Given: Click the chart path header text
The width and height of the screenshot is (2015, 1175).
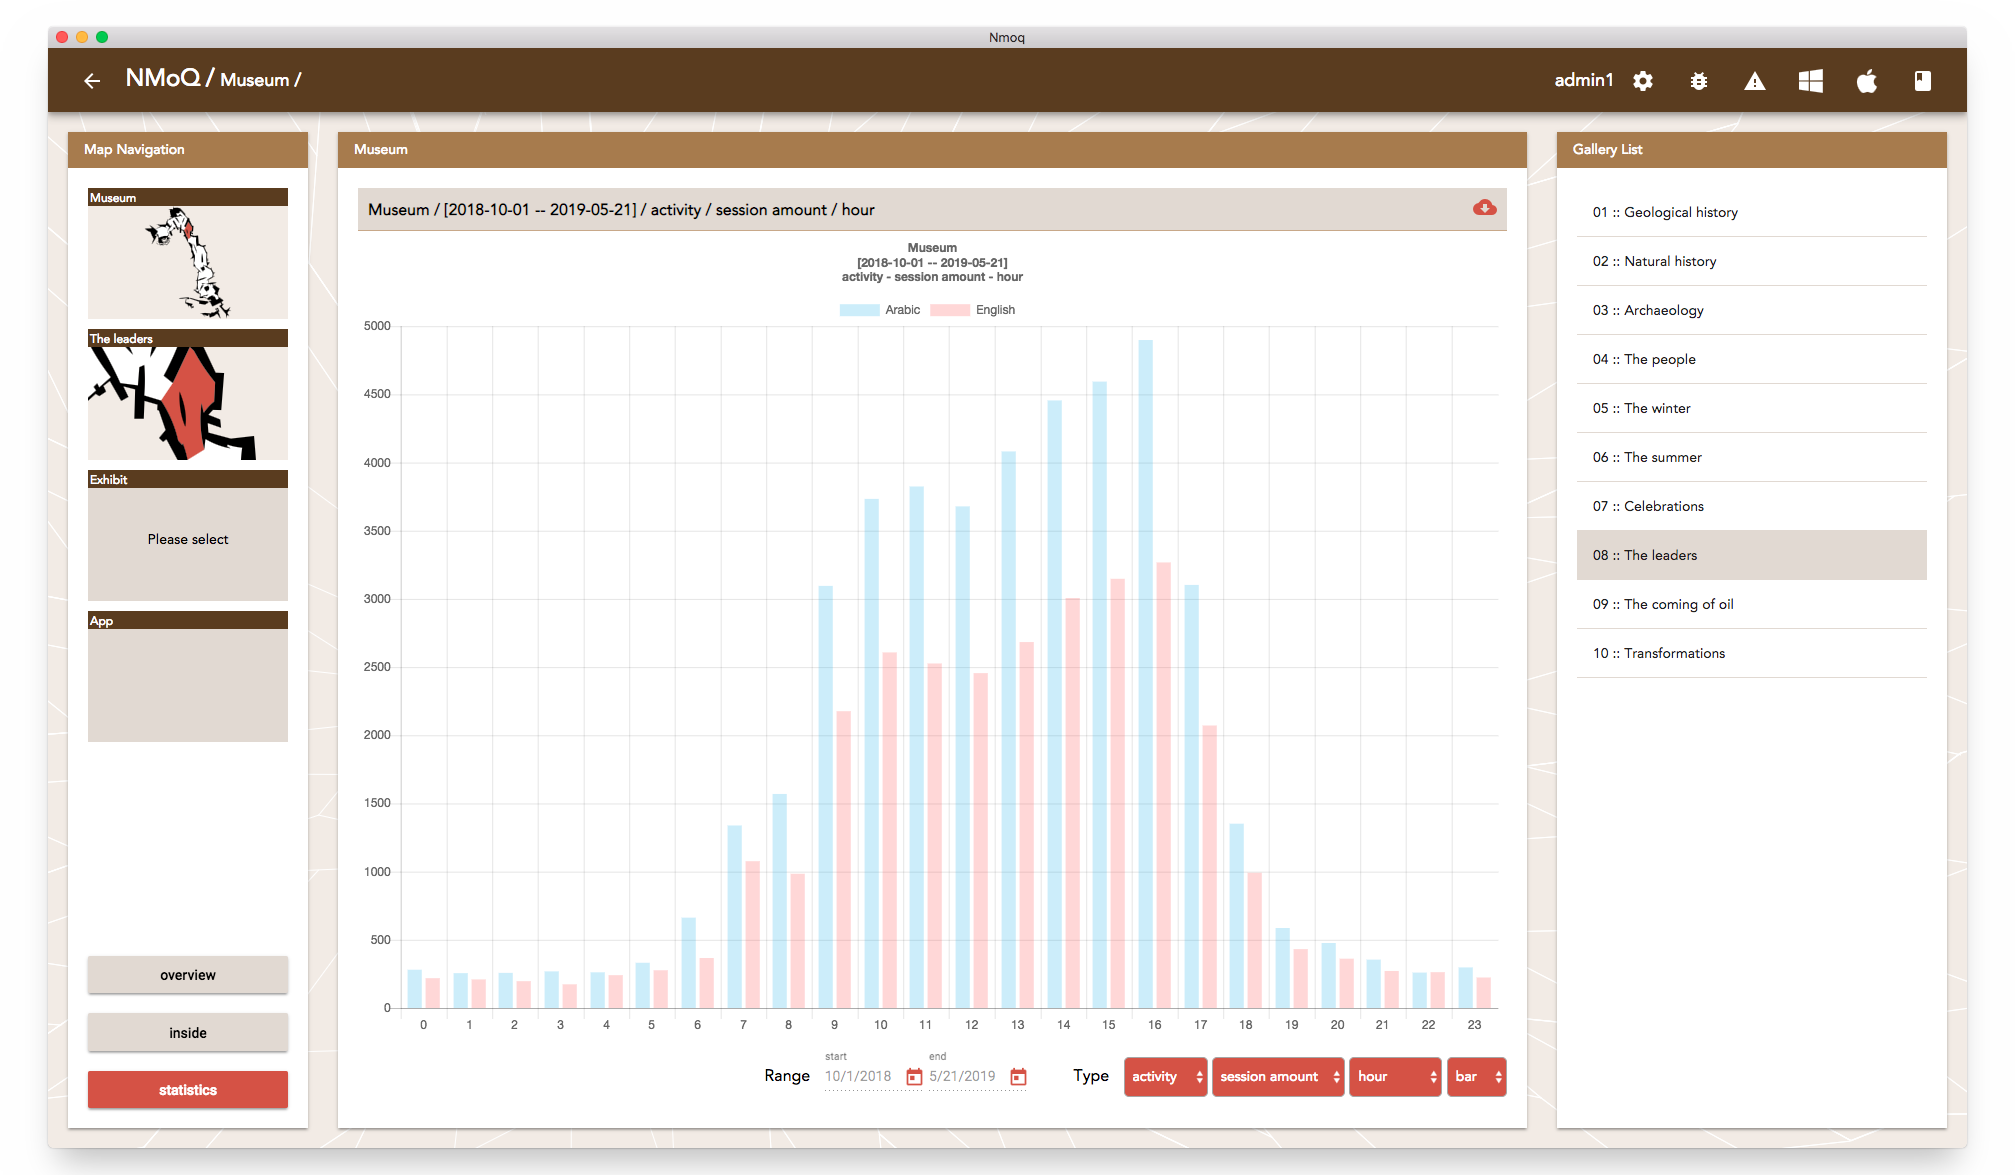Looking at the screenshot, I should point(621,210).
